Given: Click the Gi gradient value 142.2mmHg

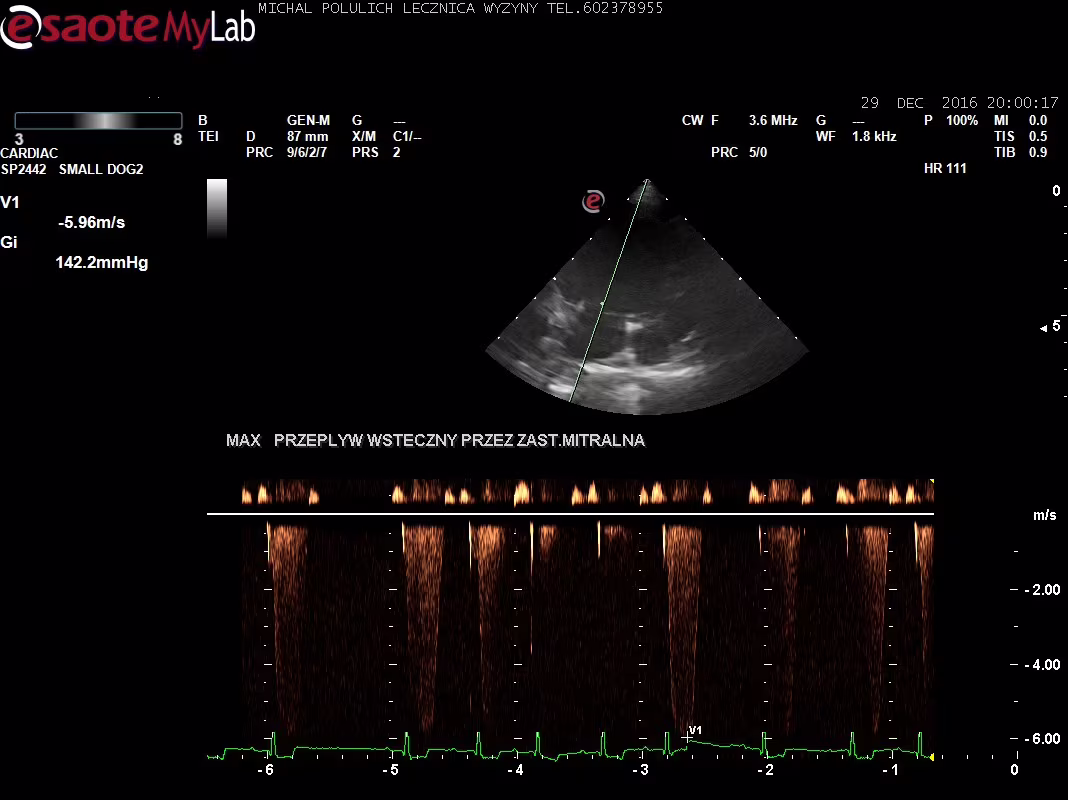Looking at the screenshot, I should (101, 263).
